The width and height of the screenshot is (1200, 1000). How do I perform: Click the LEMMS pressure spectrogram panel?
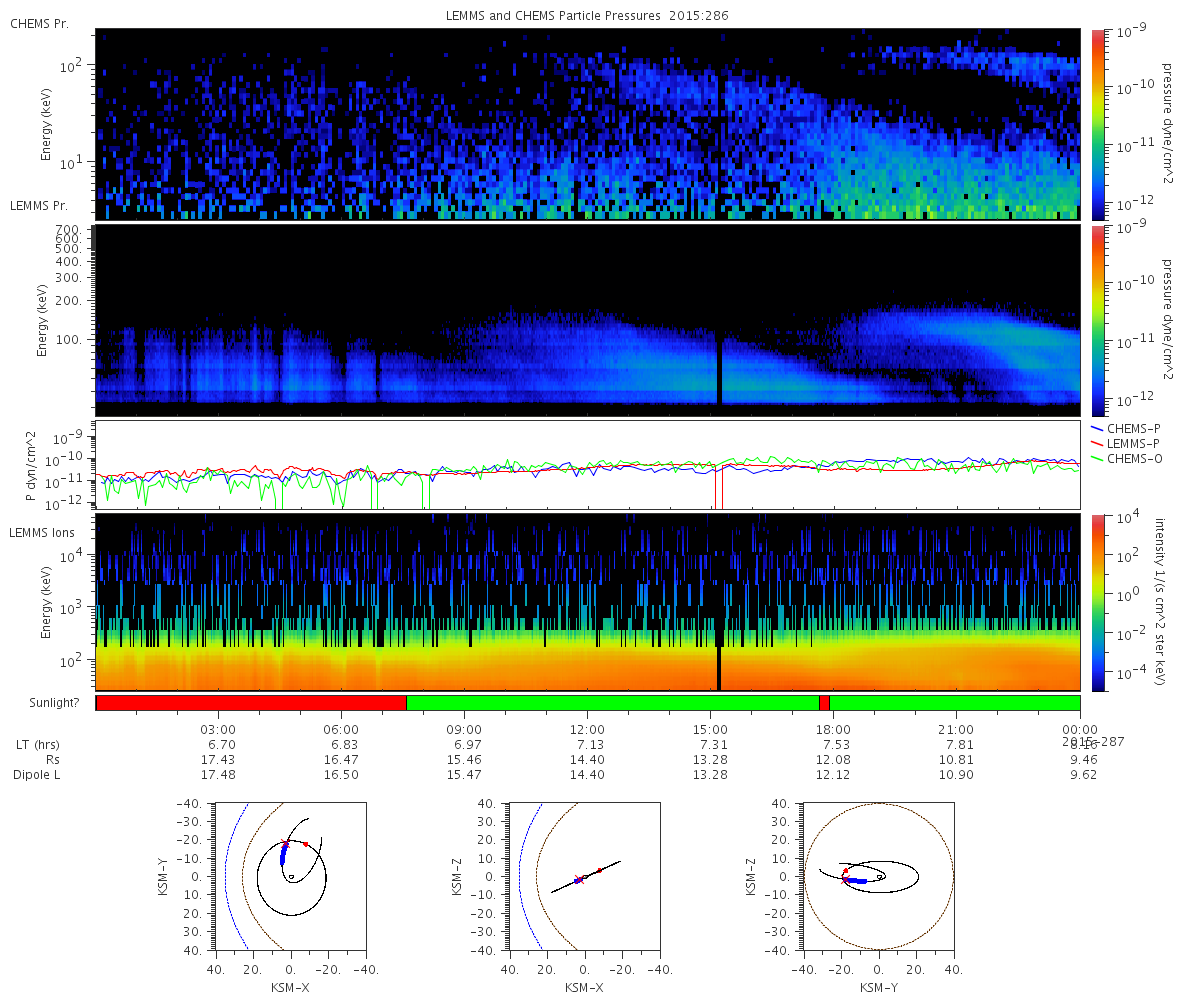[588, 320]
